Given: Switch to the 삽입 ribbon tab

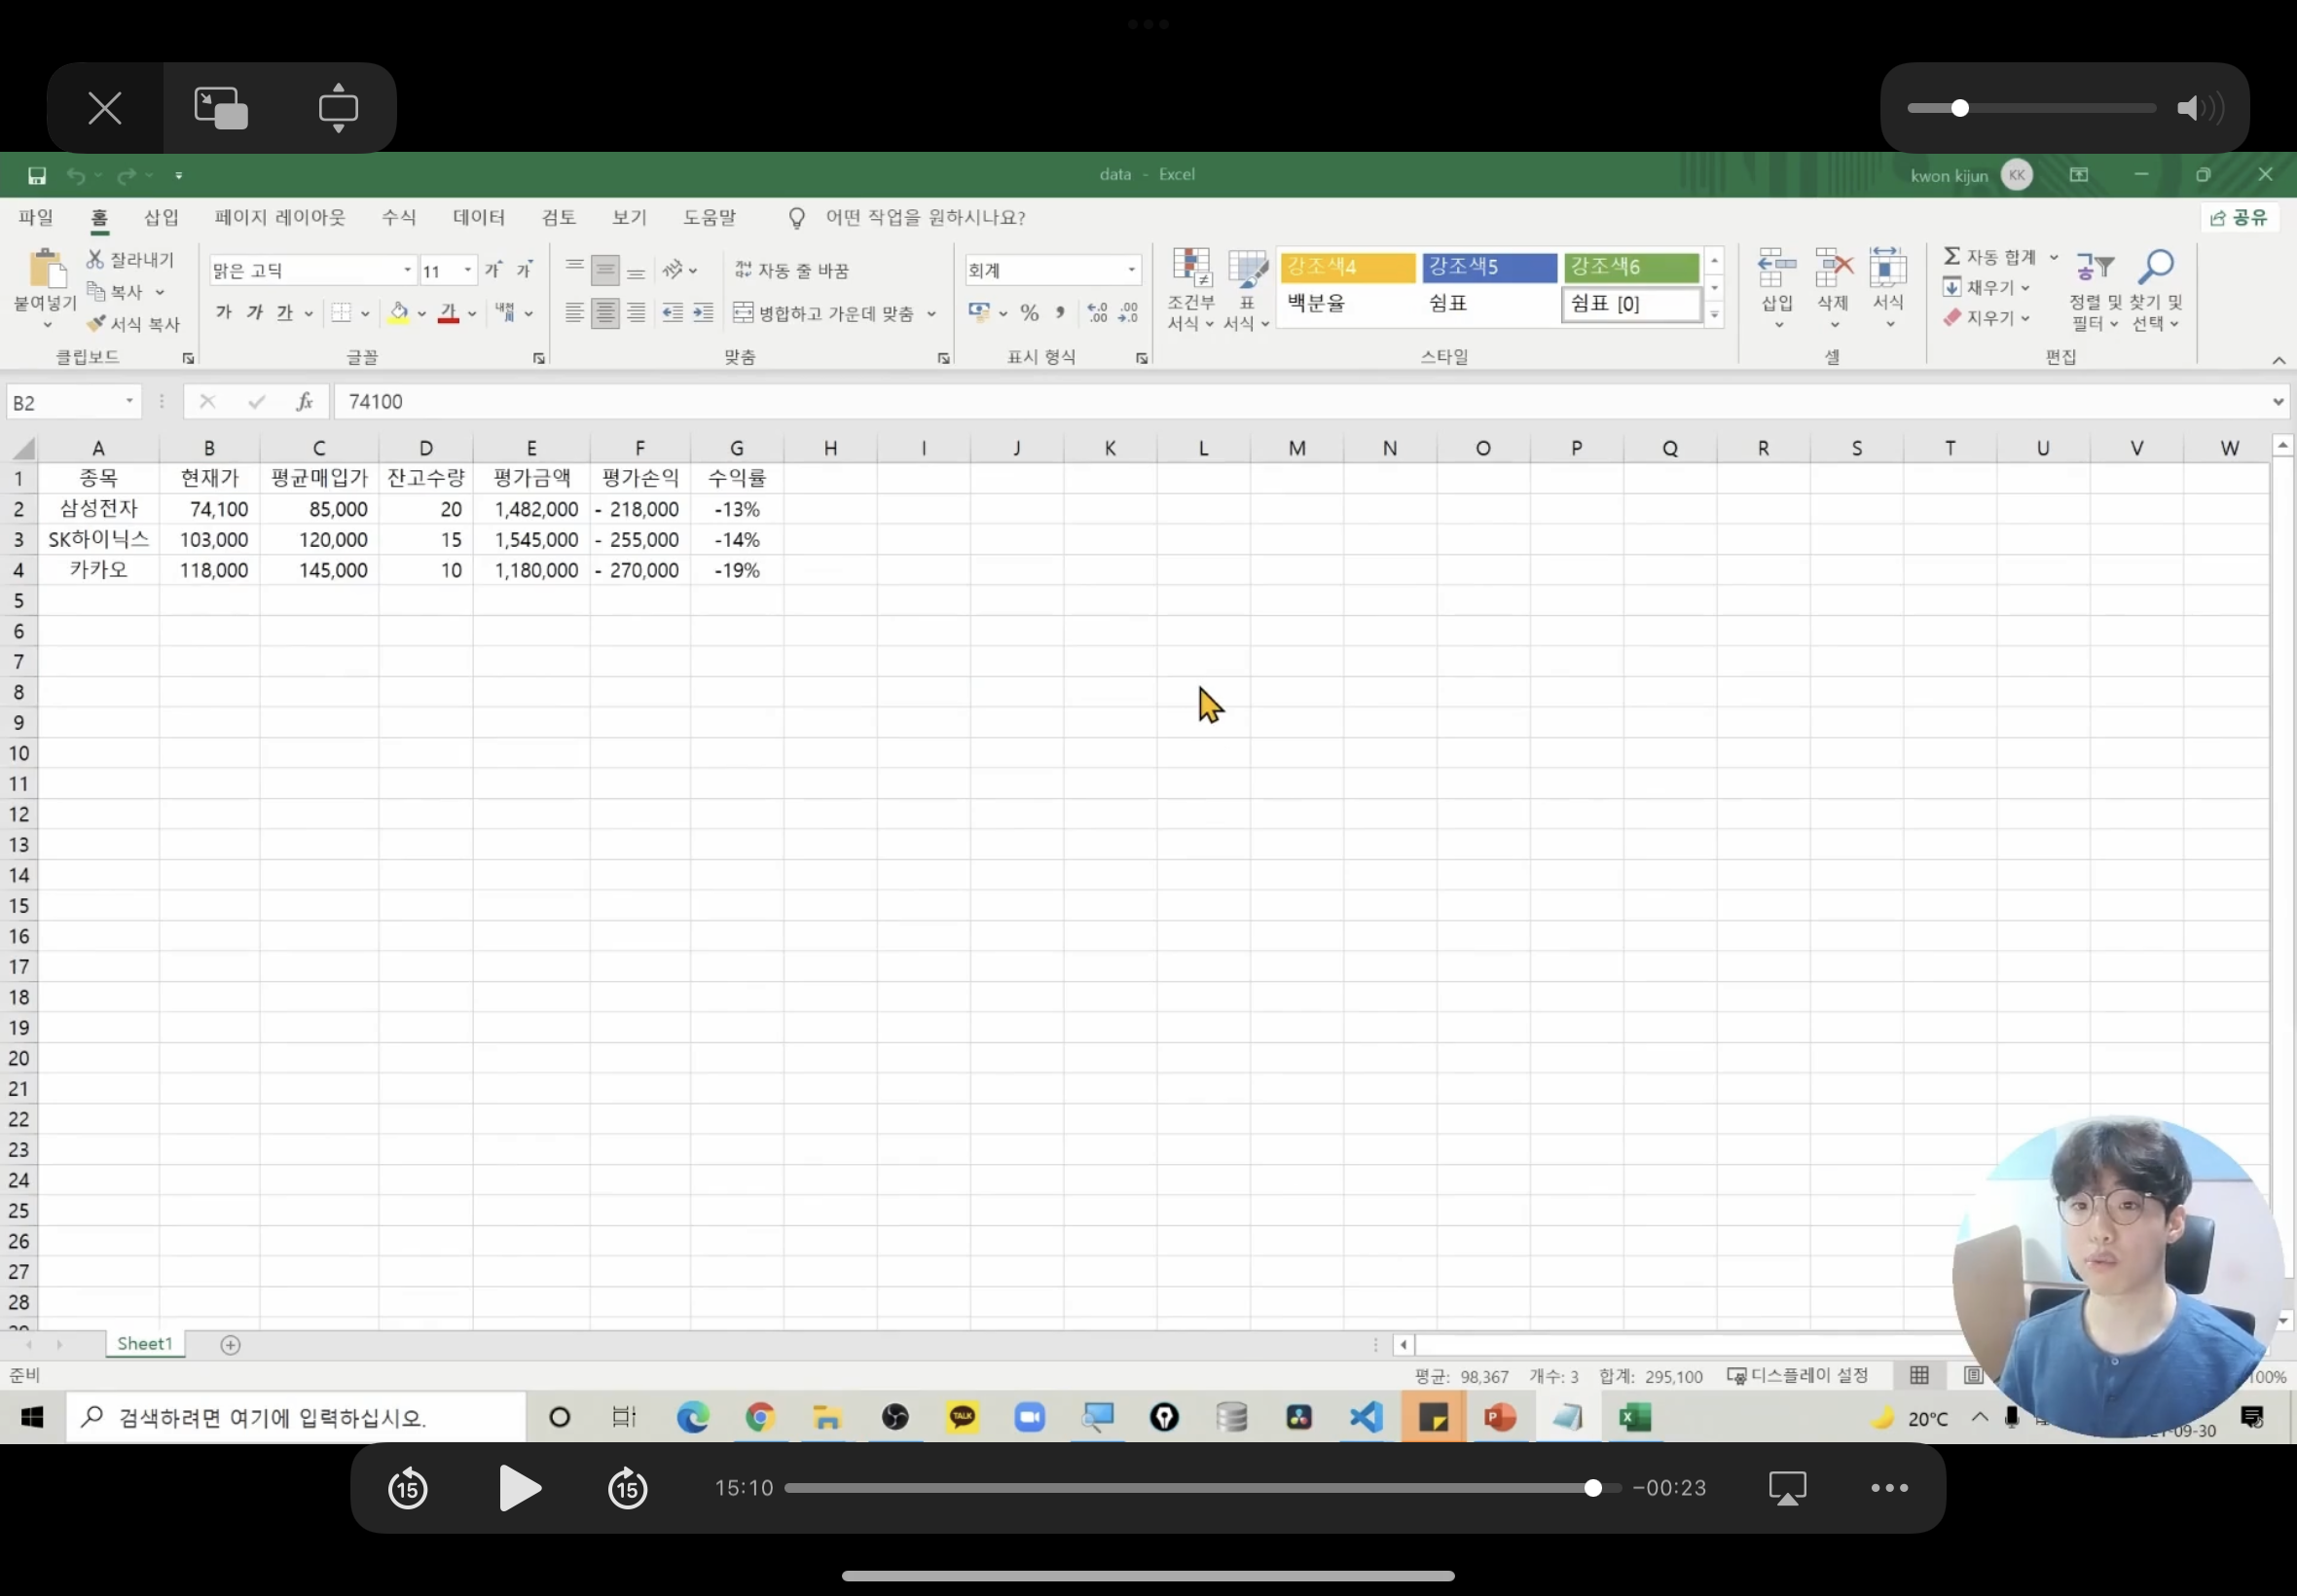Looking at the screenshot, I should click(x=161, y=217).
